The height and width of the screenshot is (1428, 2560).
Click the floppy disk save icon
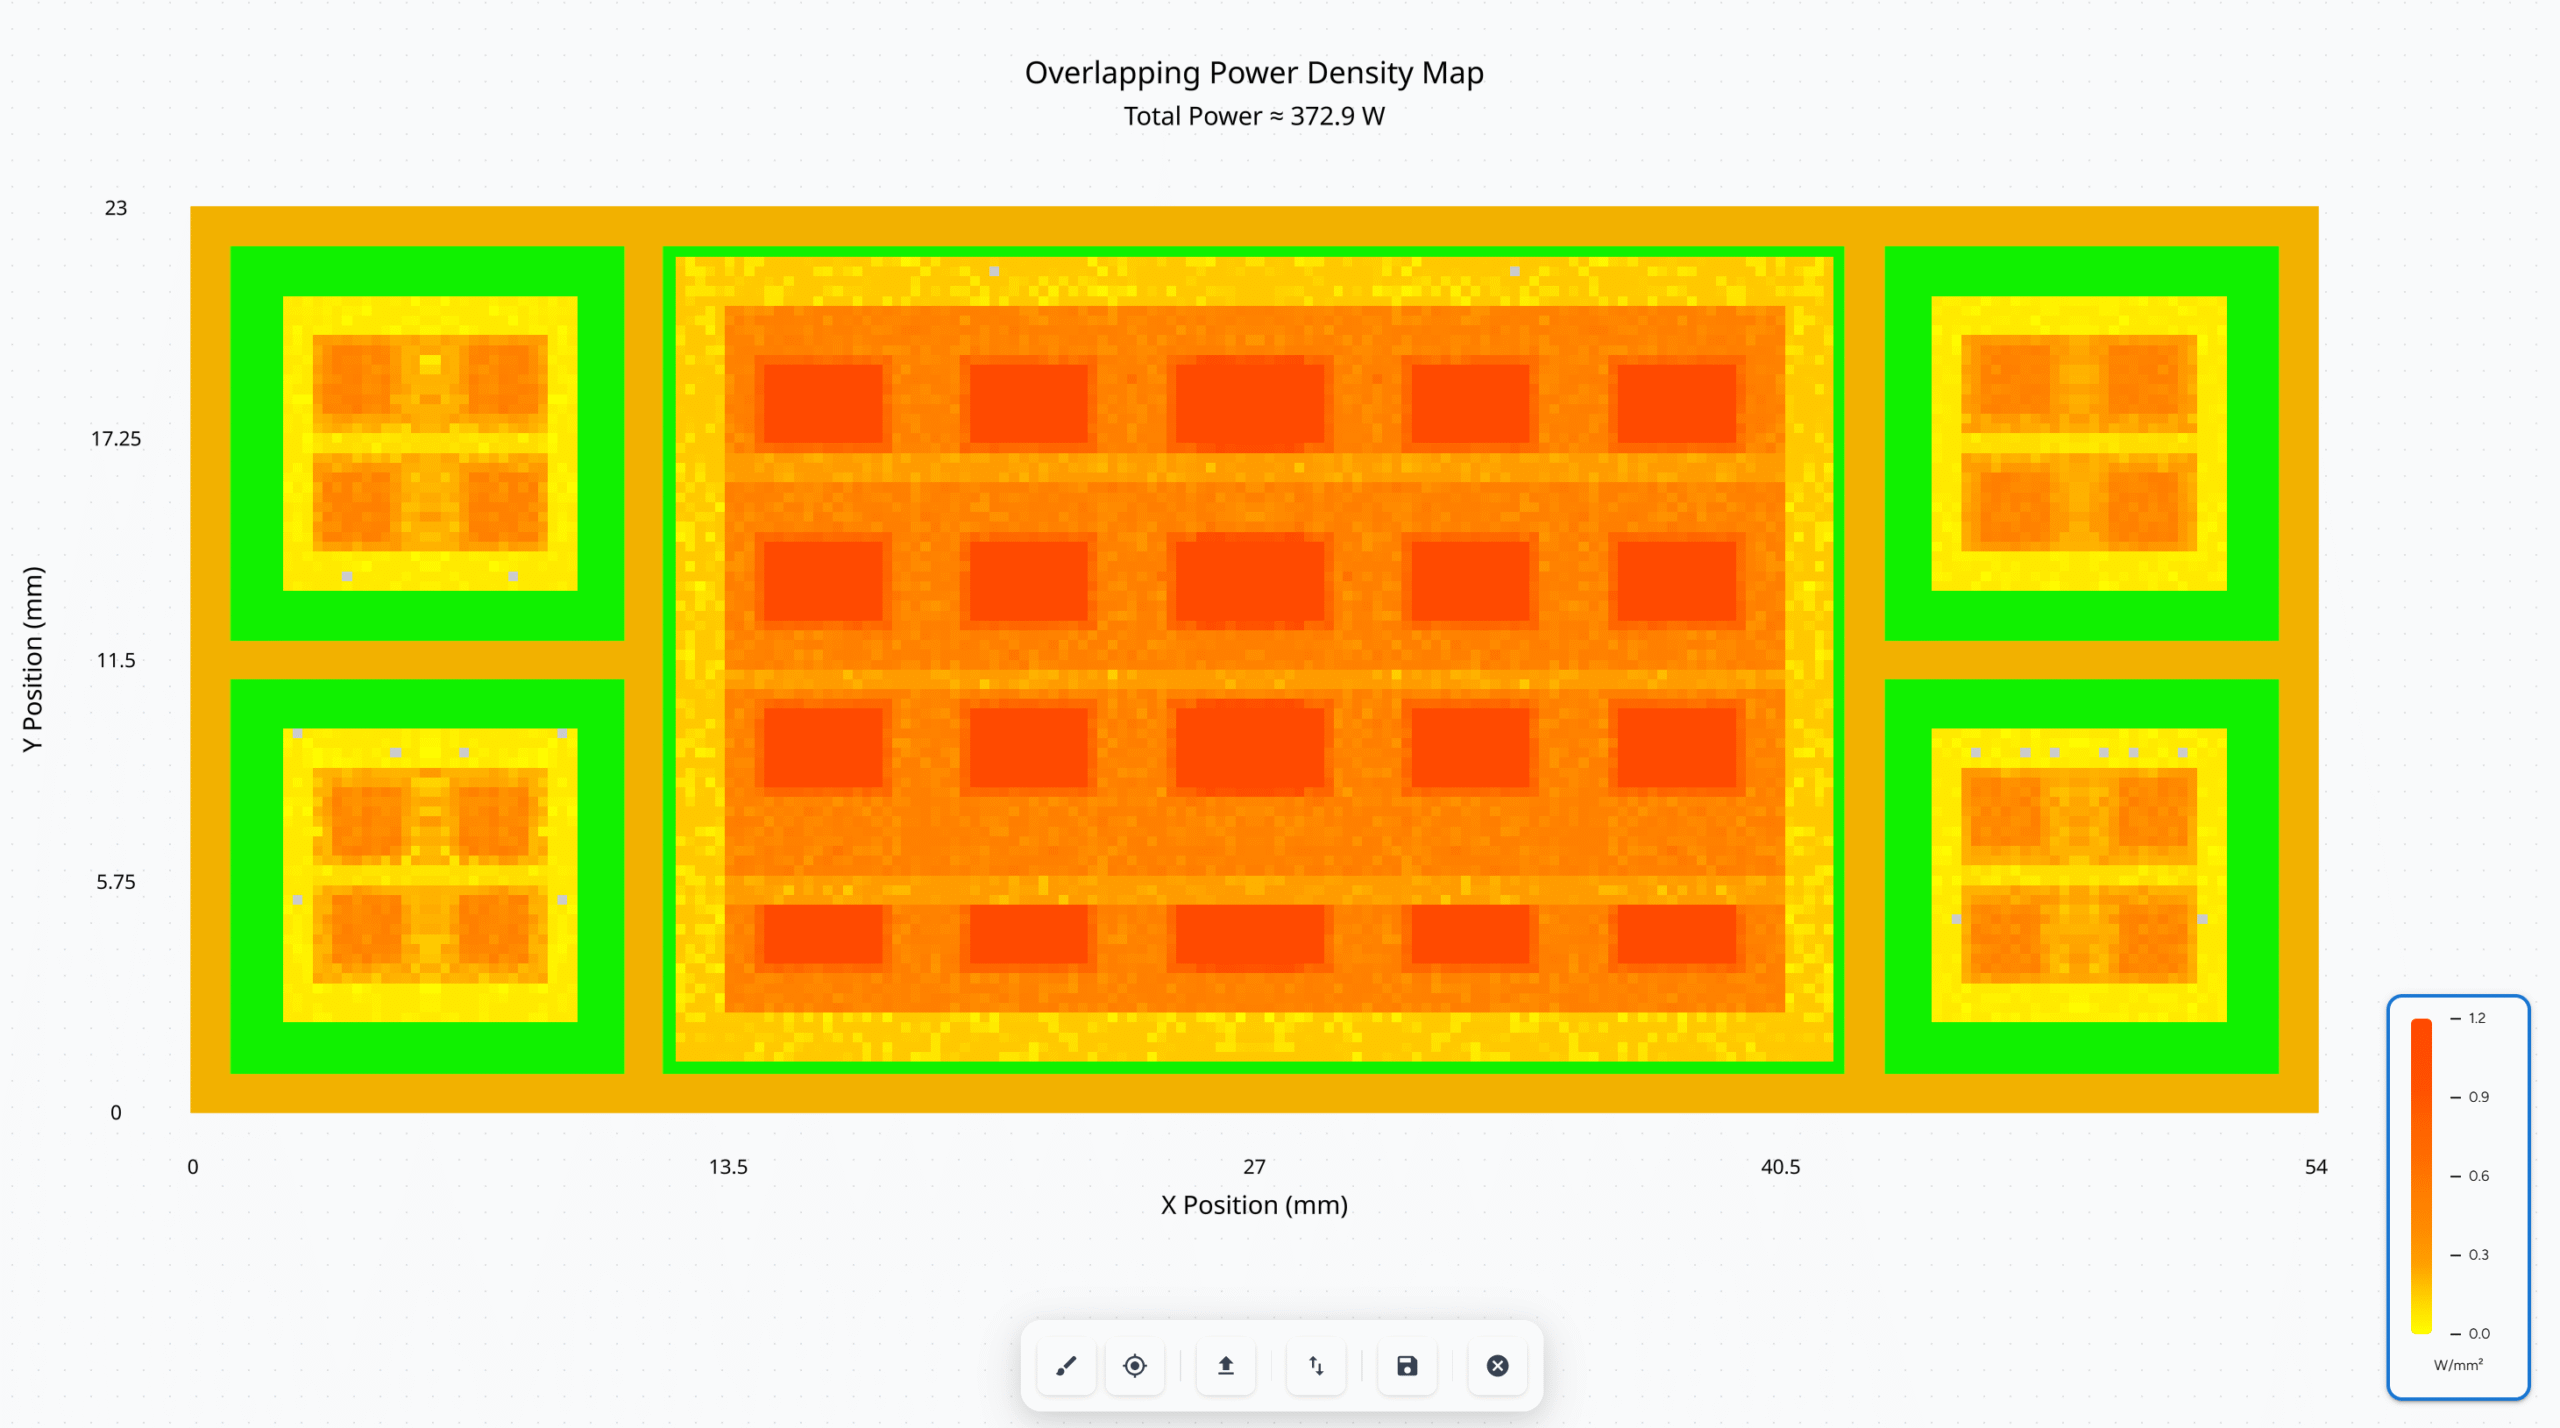tap(1407, 1366)
